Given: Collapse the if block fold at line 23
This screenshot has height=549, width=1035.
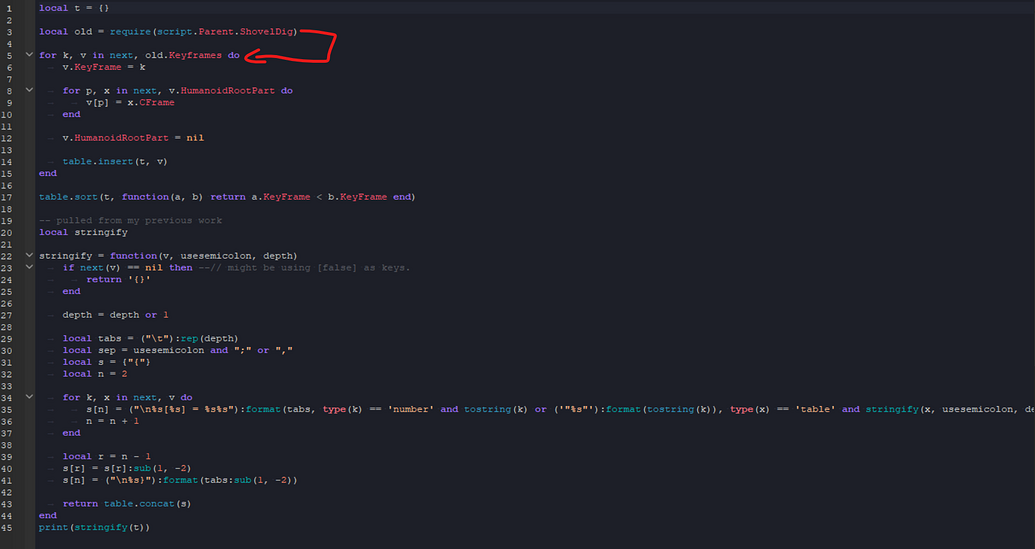Looking at the screenshot, I should click(29, 267).
